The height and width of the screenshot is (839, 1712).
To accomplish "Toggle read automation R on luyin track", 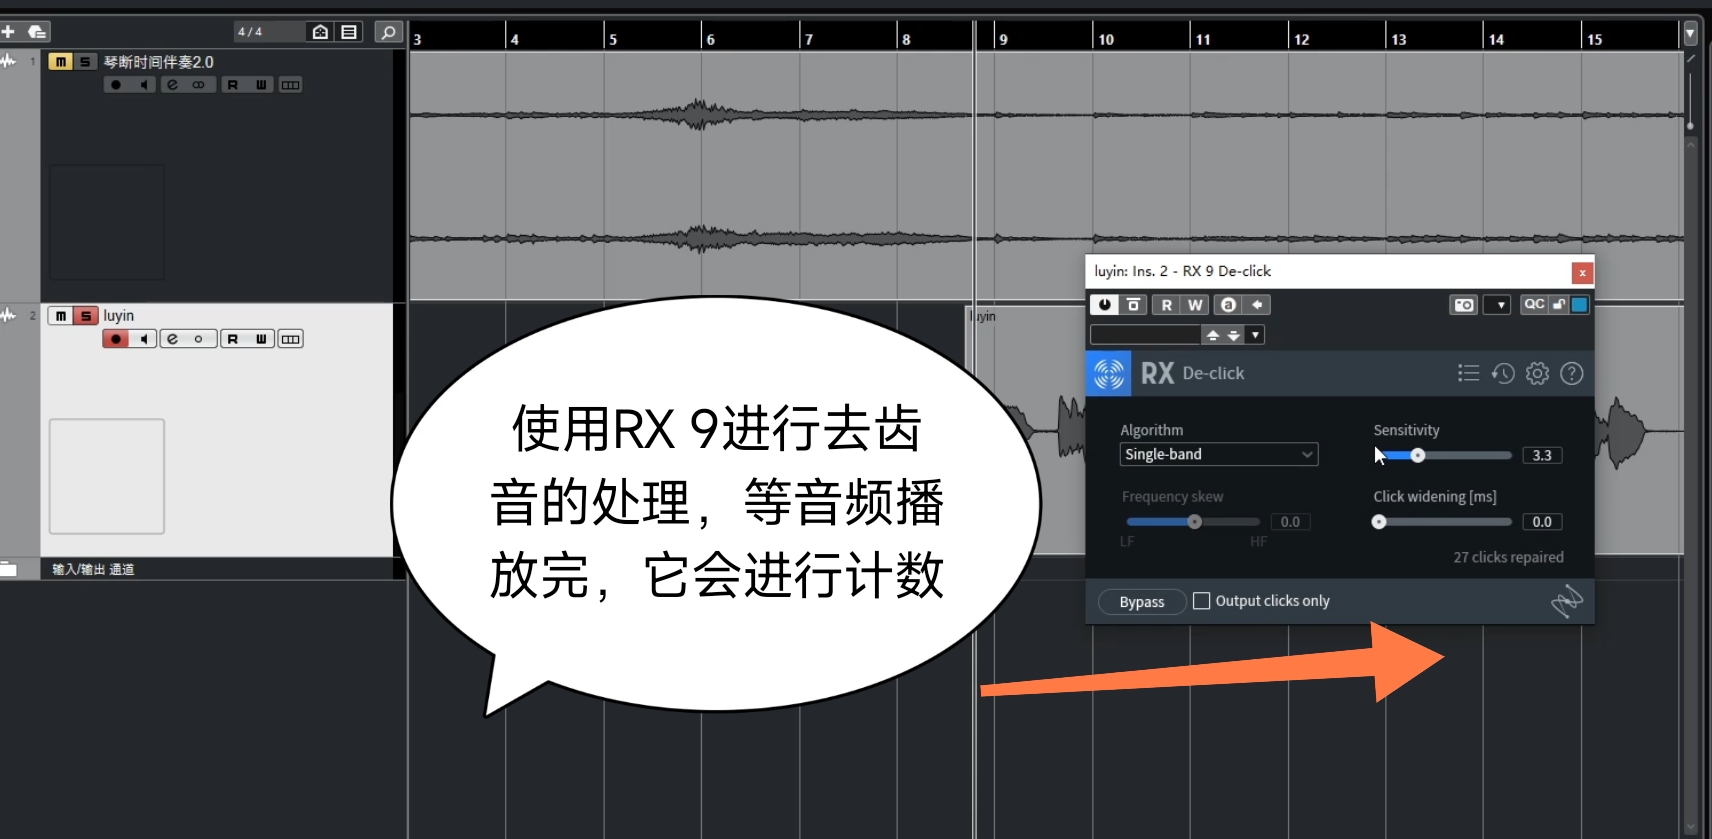I will tap(233, 339).
